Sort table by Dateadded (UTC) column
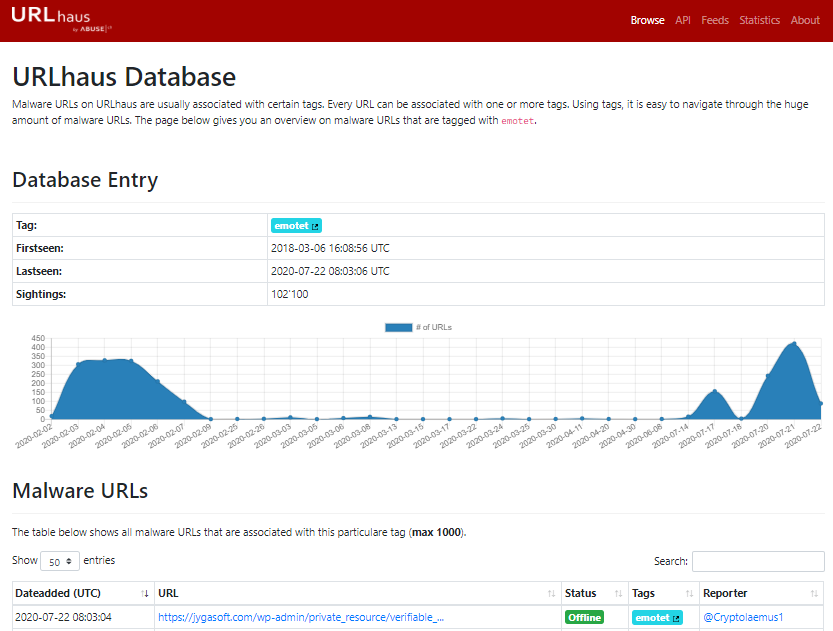 (x=83, y=593)
